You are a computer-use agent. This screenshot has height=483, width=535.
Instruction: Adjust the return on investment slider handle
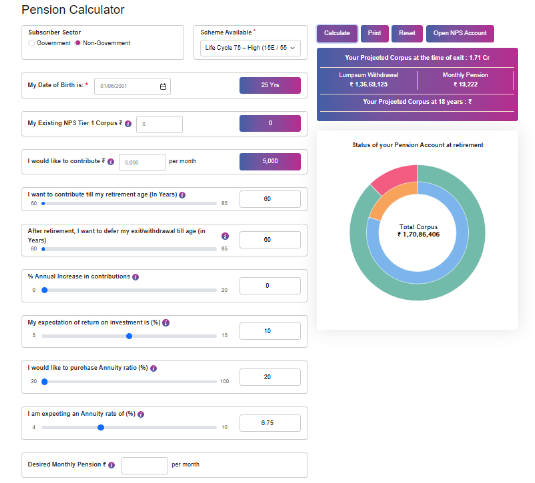[x=129, y=336]
